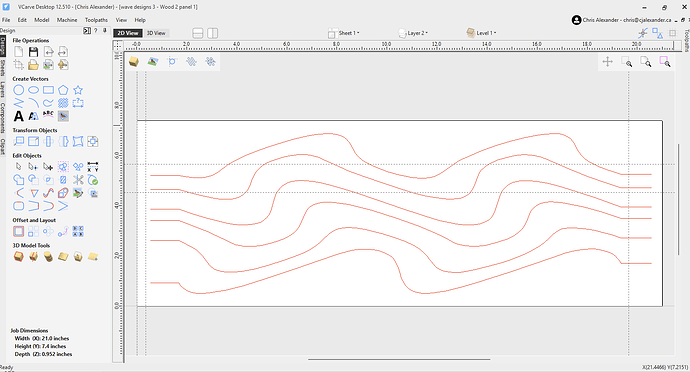Select the Text on Curve tool
The height and width of the screenshot is (372, 690).
click(48, 116)
